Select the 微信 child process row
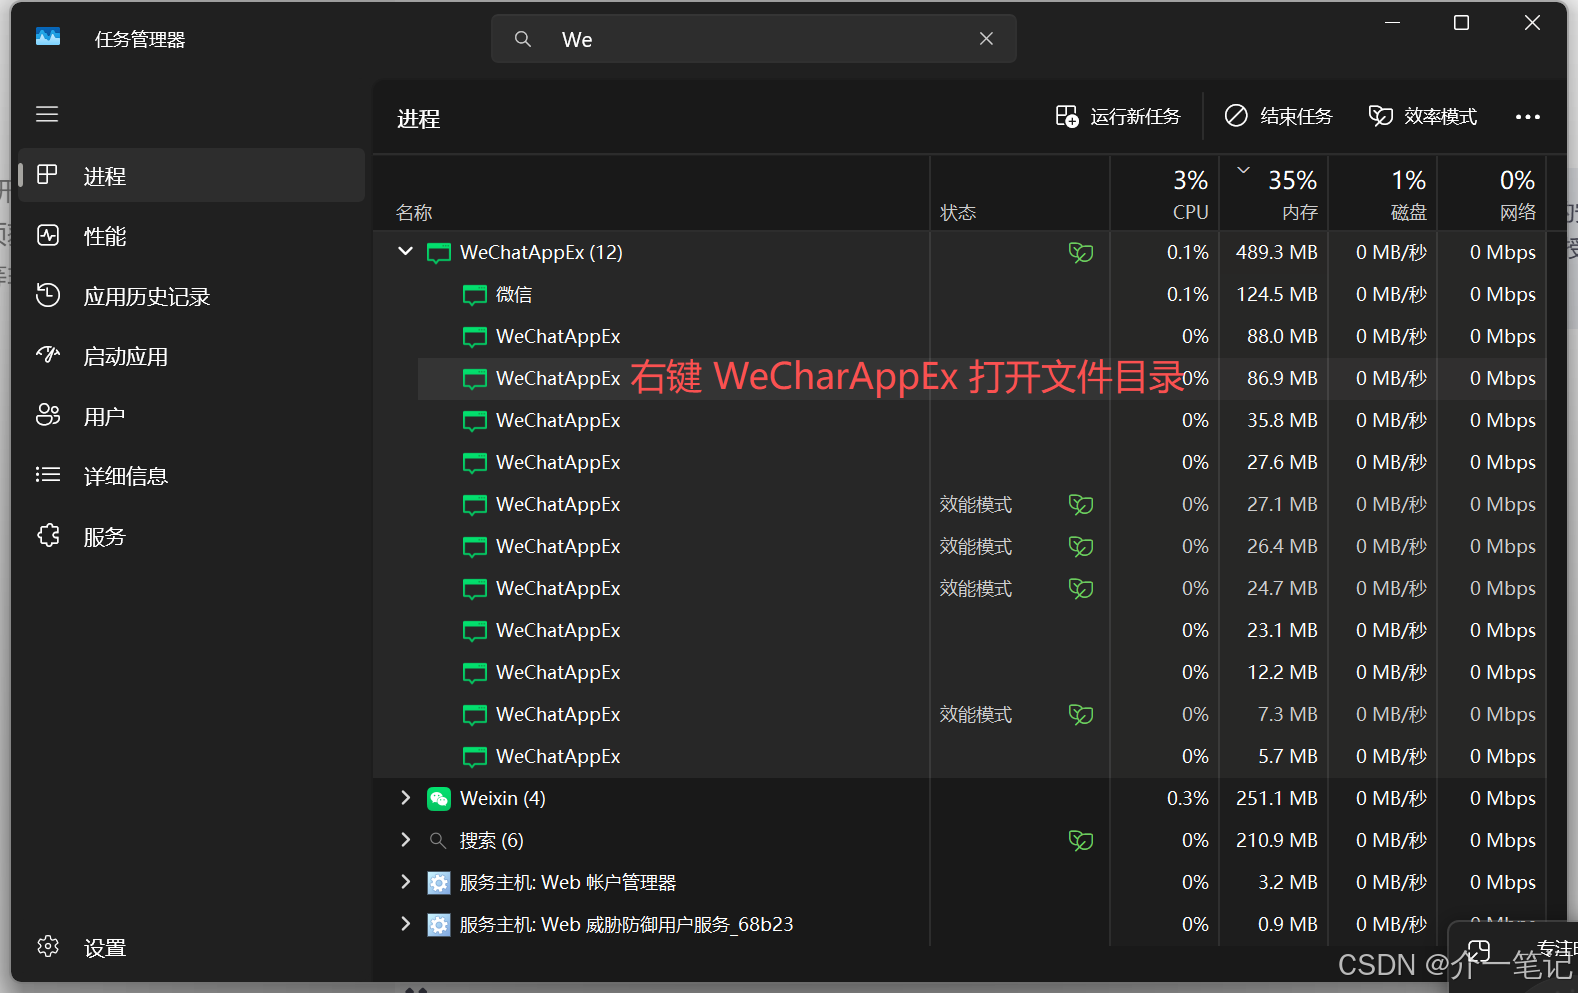1578x993 pixels. coord(960,294)
